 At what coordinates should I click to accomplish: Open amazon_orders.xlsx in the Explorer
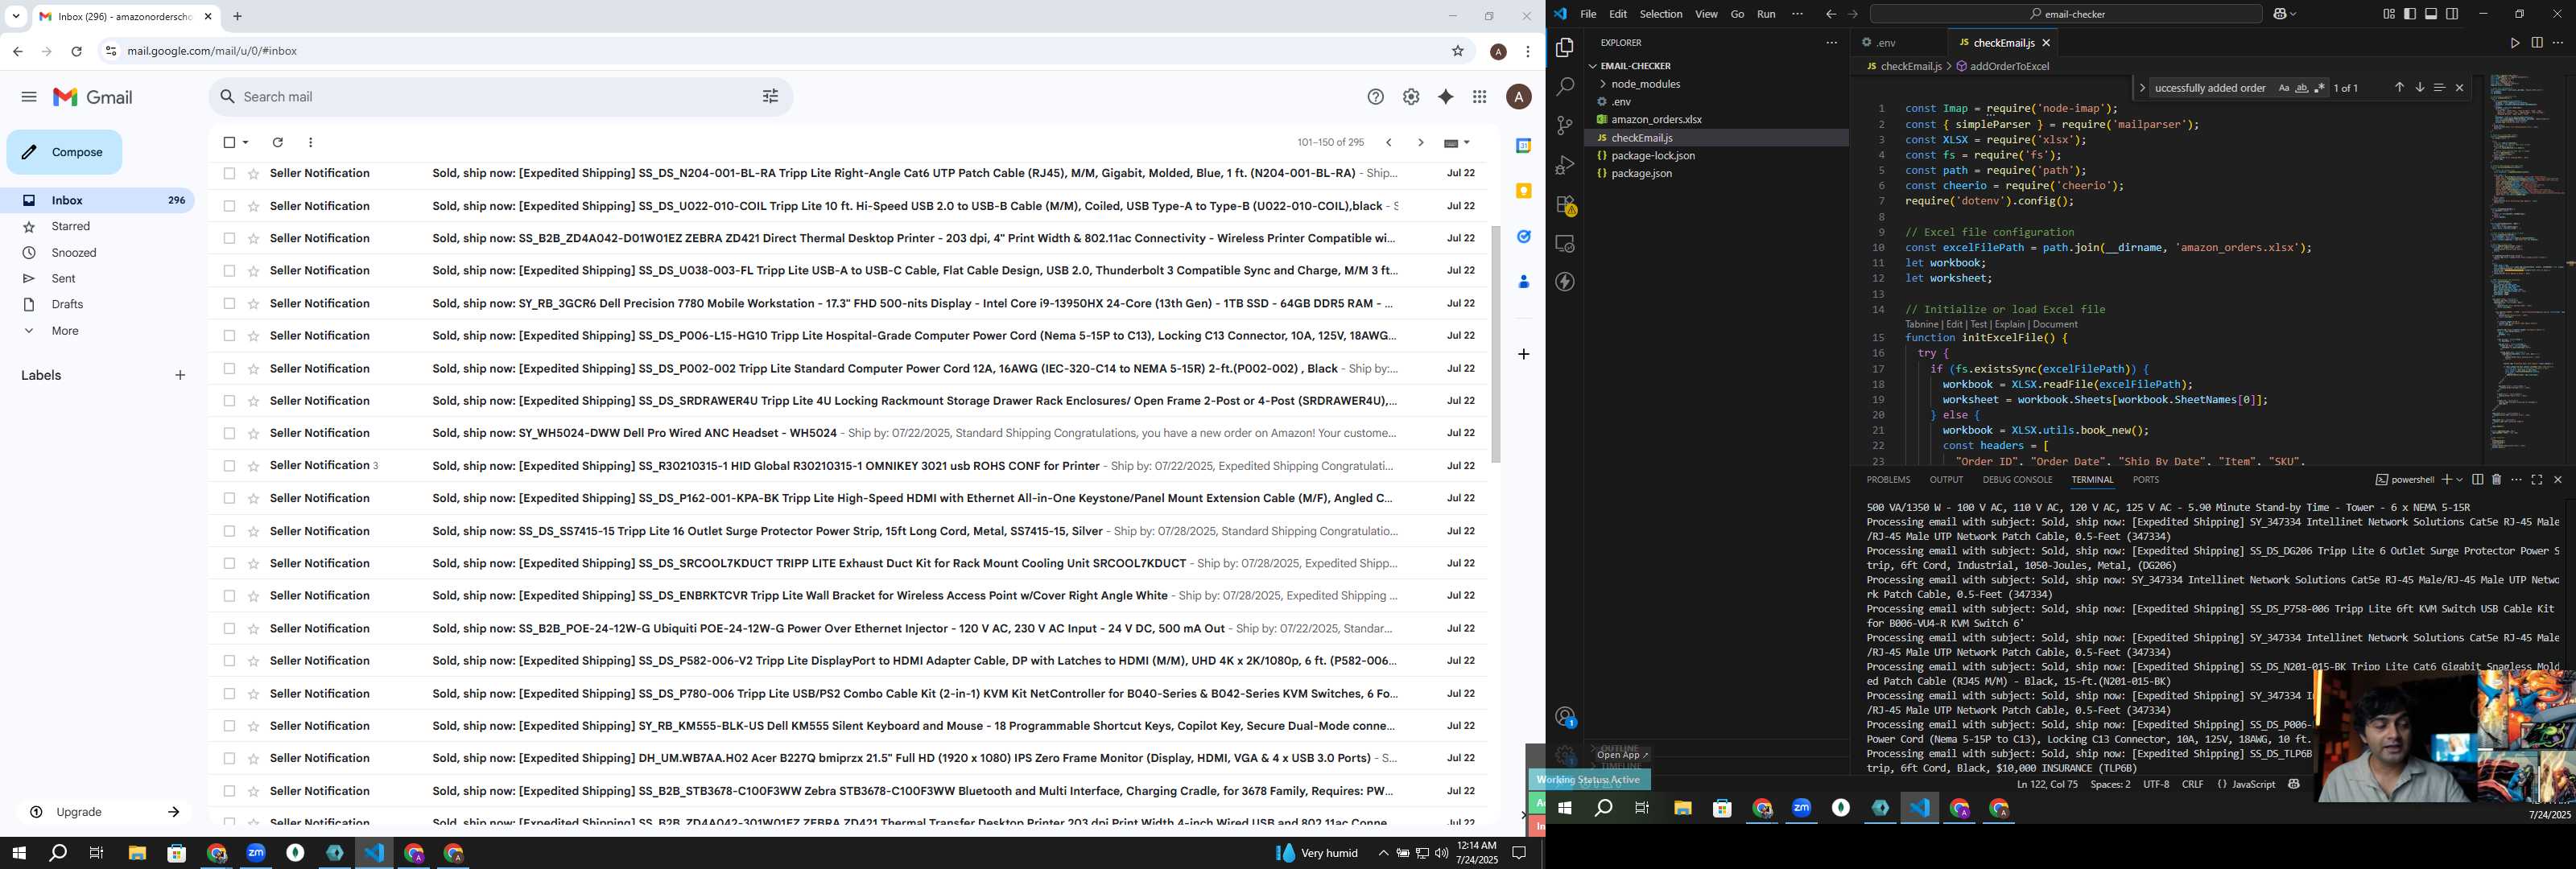coord(1656,120)
